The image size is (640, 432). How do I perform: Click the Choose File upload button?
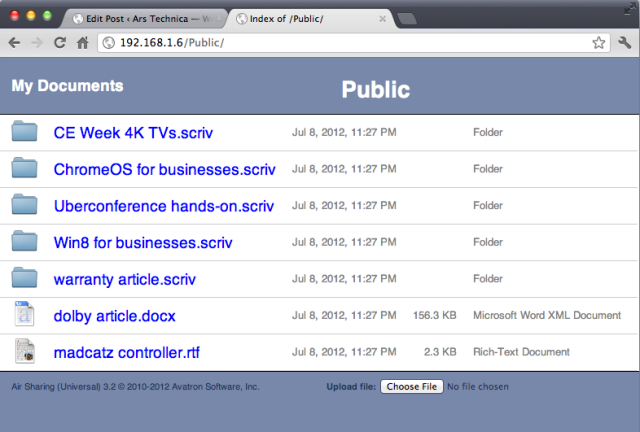tap(412, 387)
